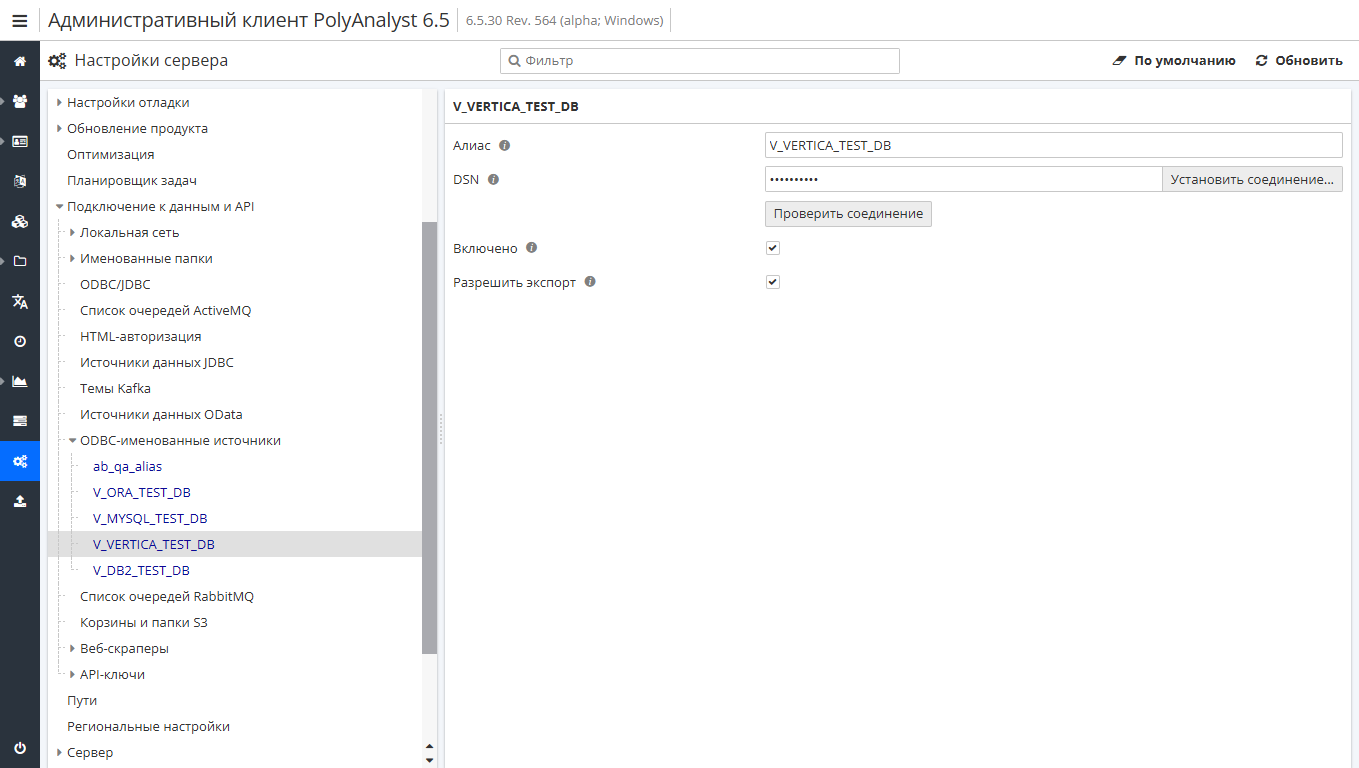Open the translation language sidebar icon
Viewport: 1359px width, 768px height.
[x=20, y=301]
